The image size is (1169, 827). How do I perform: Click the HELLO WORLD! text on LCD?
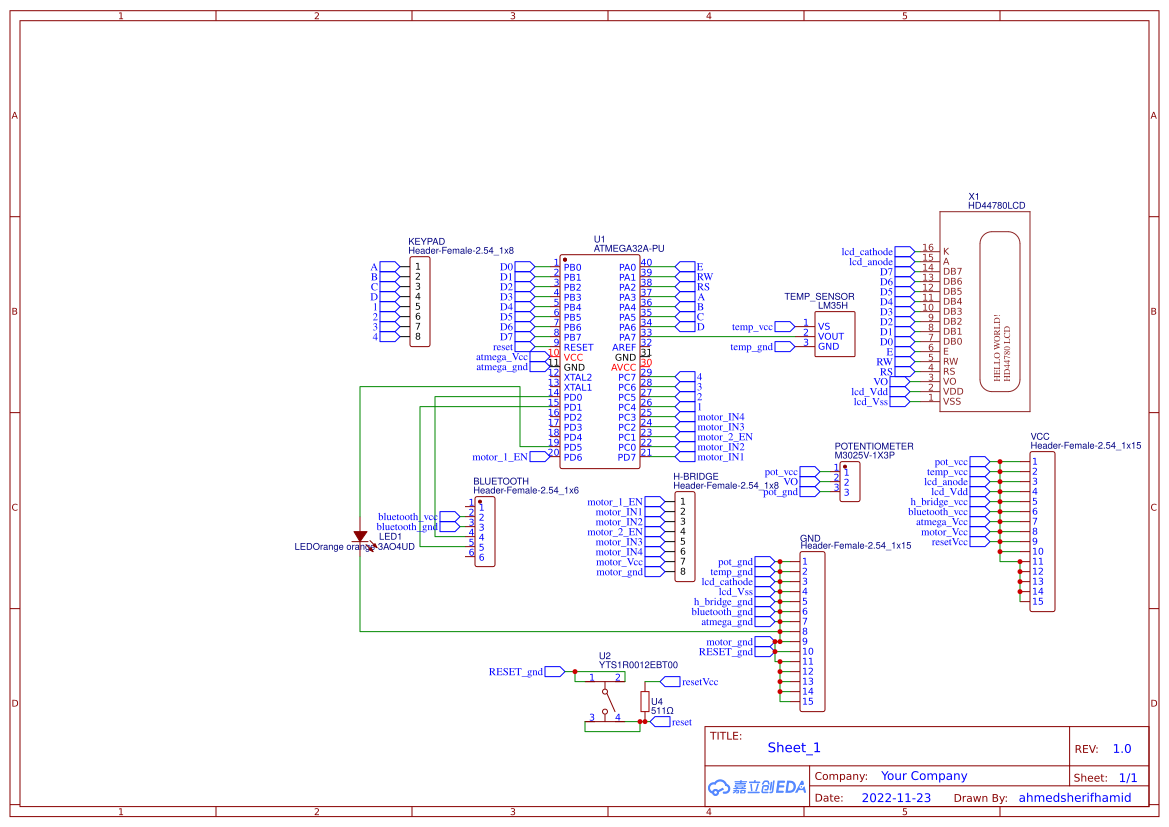pos(996,347)
